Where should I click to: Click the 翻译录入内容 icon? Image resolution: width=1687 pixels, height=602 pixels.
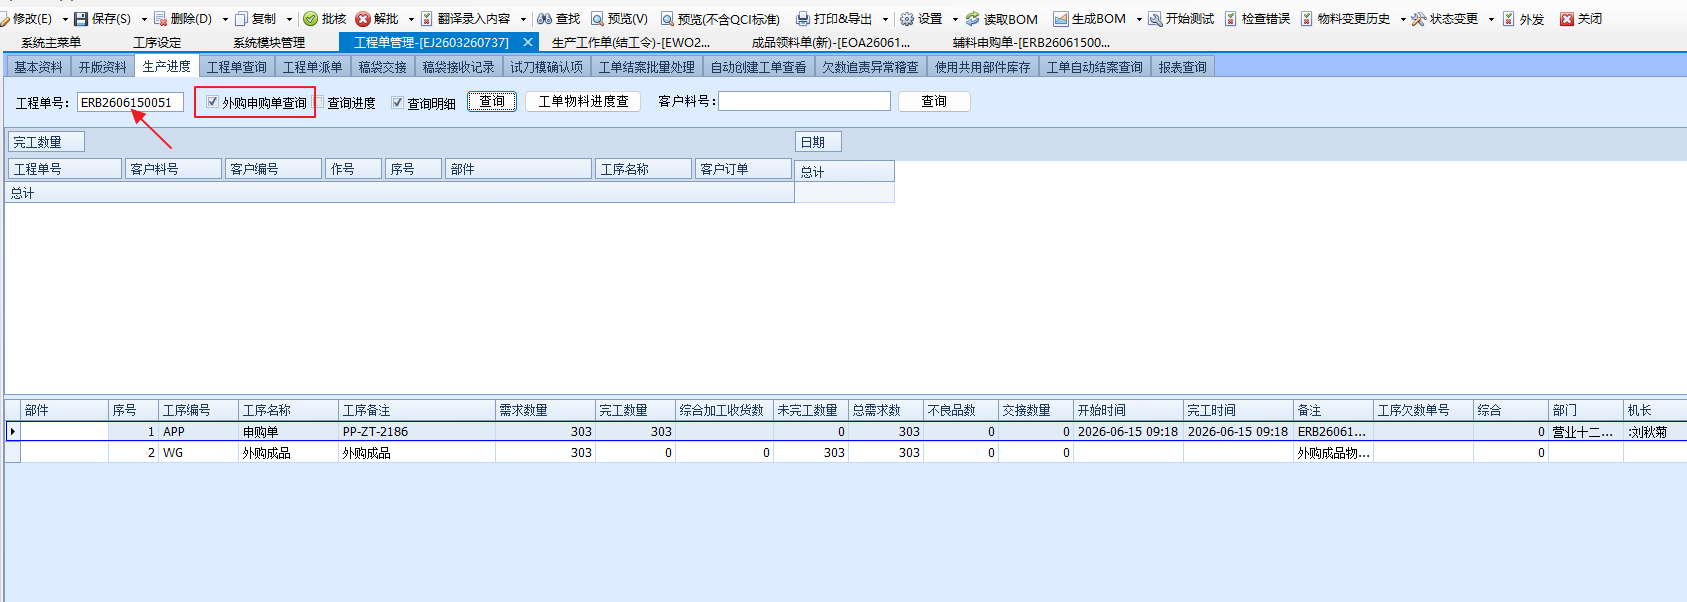[x=427, y=19]
